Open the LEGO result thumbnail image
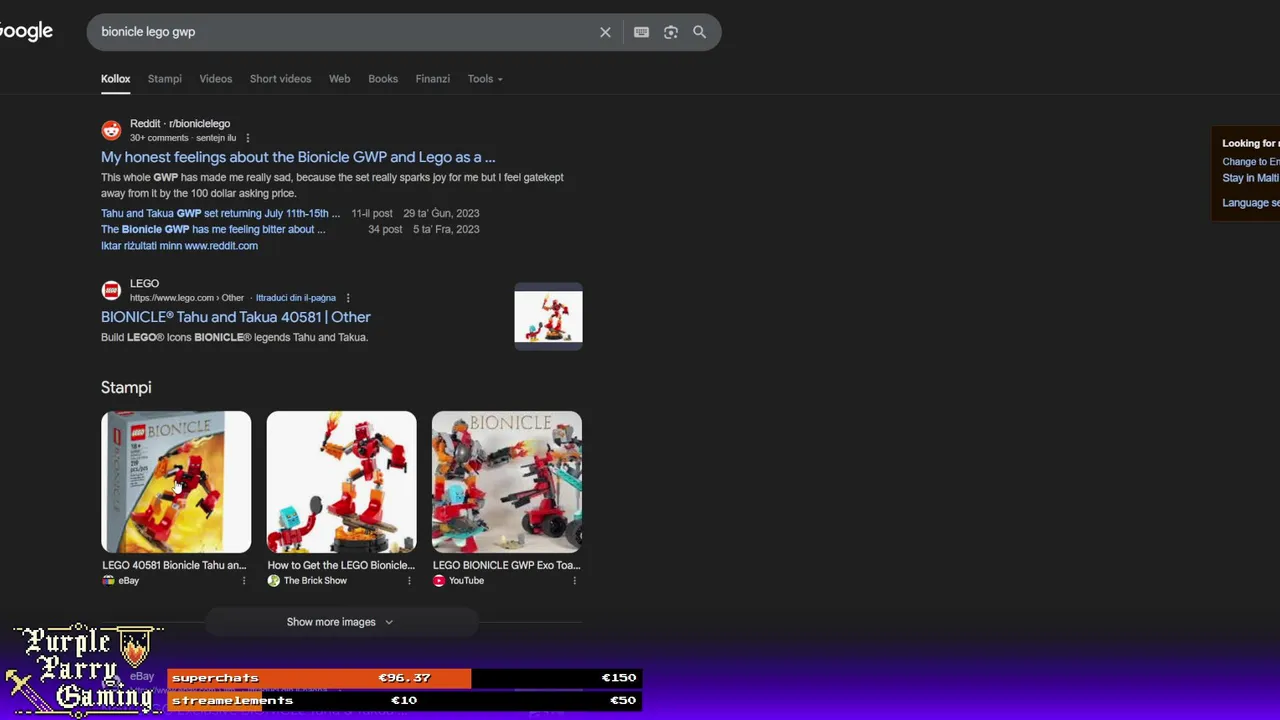 click(548, 317)
